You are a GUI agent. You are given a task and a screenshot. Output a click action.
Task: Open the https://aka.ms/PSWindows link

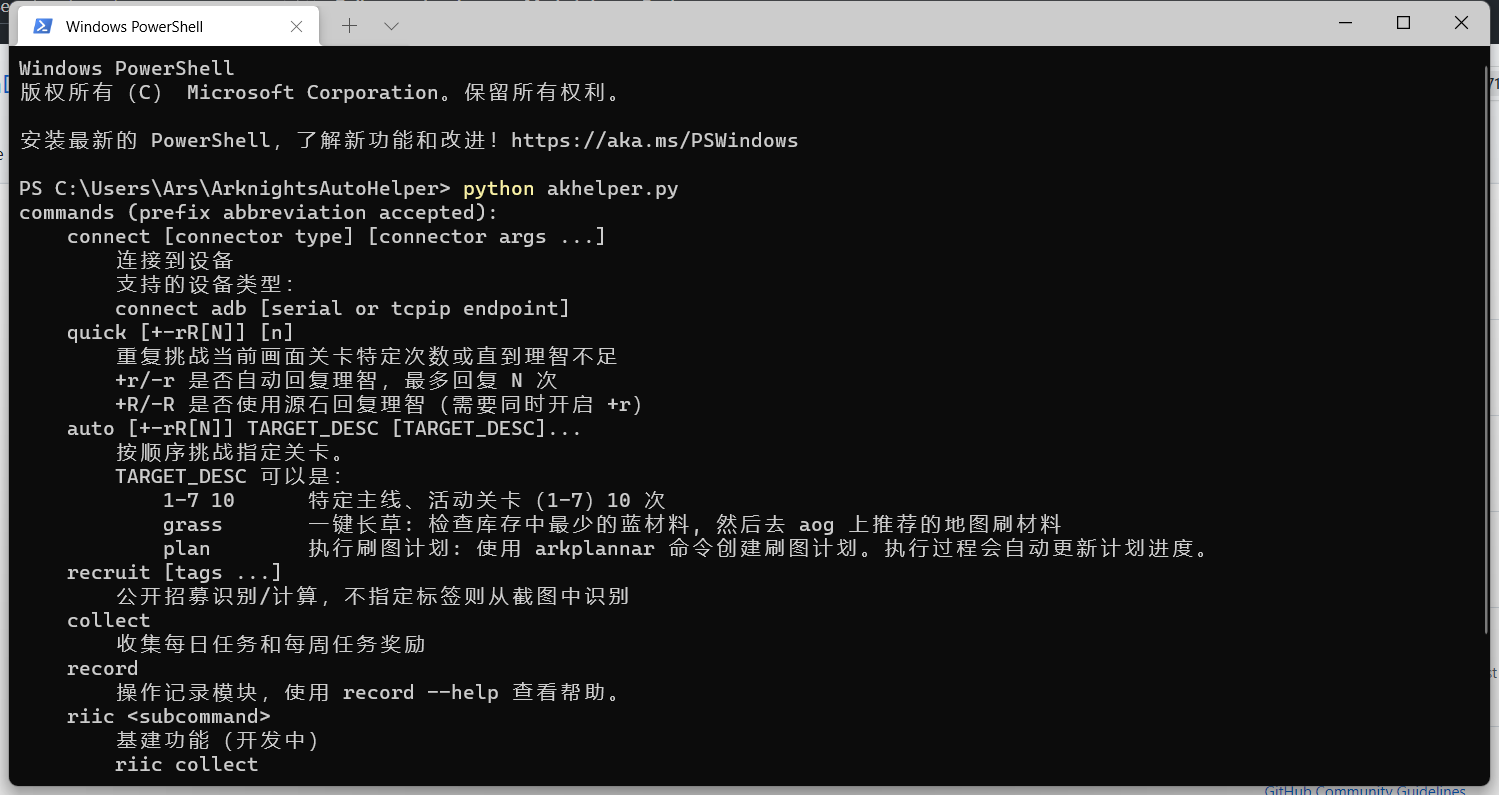pos(654,140)
